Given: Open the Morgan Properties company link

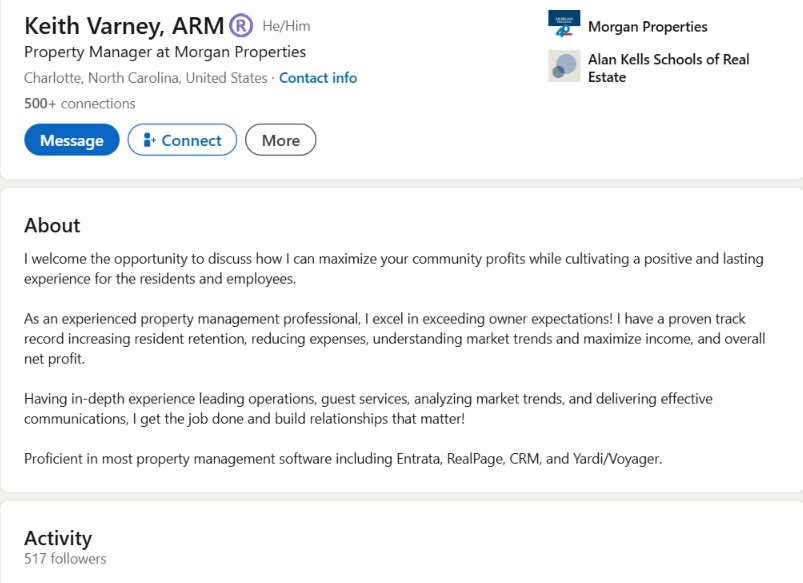Looking at the screenshot, I should [648, 27].
